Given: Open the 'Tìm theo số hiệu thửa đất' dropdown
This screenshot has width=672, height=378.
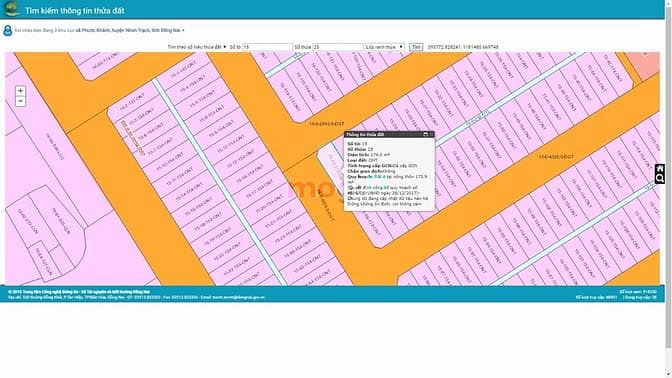Looking at the screenshot, I should (197, 47).
